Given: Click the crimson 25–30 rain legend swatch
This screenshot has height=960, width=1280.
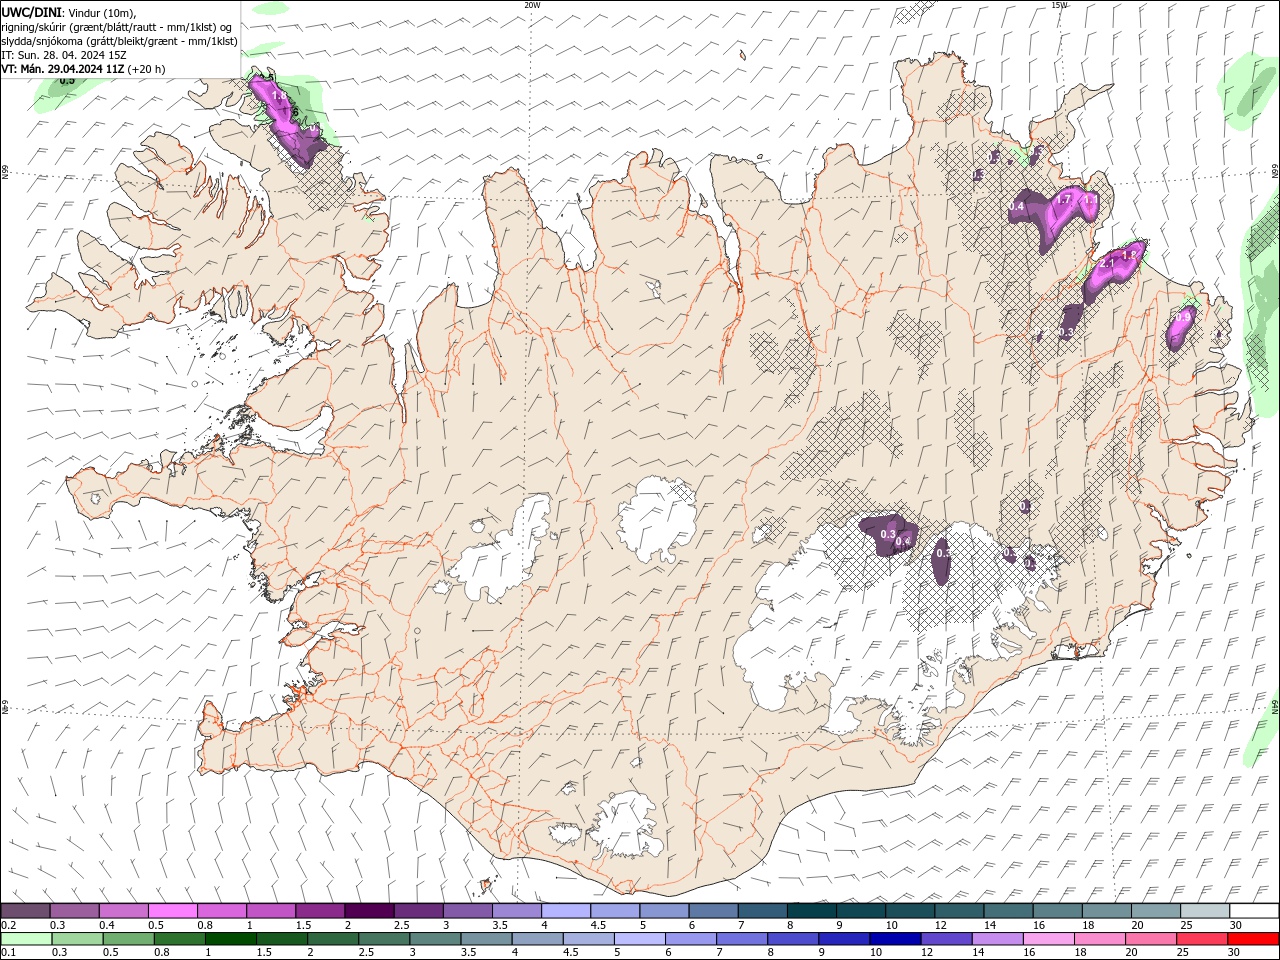Looking at the screenshot, I should [1201, 939].
